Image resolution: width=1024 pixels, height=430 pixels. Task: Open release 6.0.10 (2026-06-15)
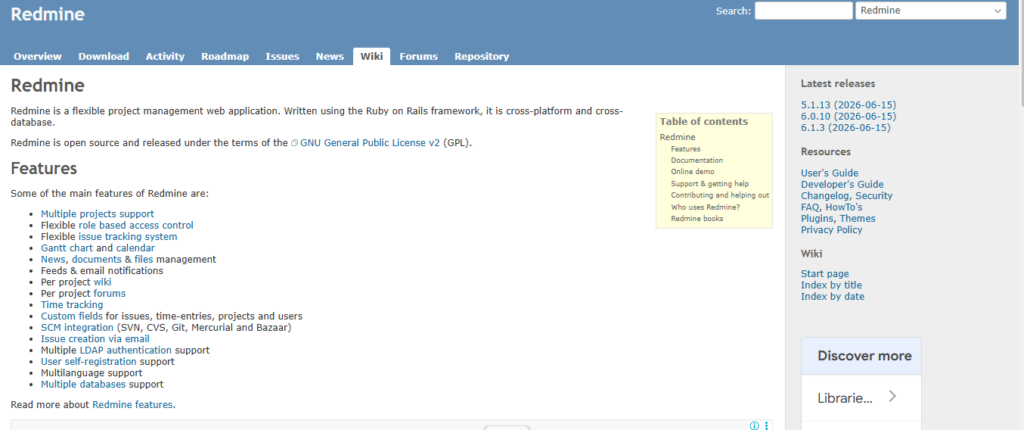point(848,116)
